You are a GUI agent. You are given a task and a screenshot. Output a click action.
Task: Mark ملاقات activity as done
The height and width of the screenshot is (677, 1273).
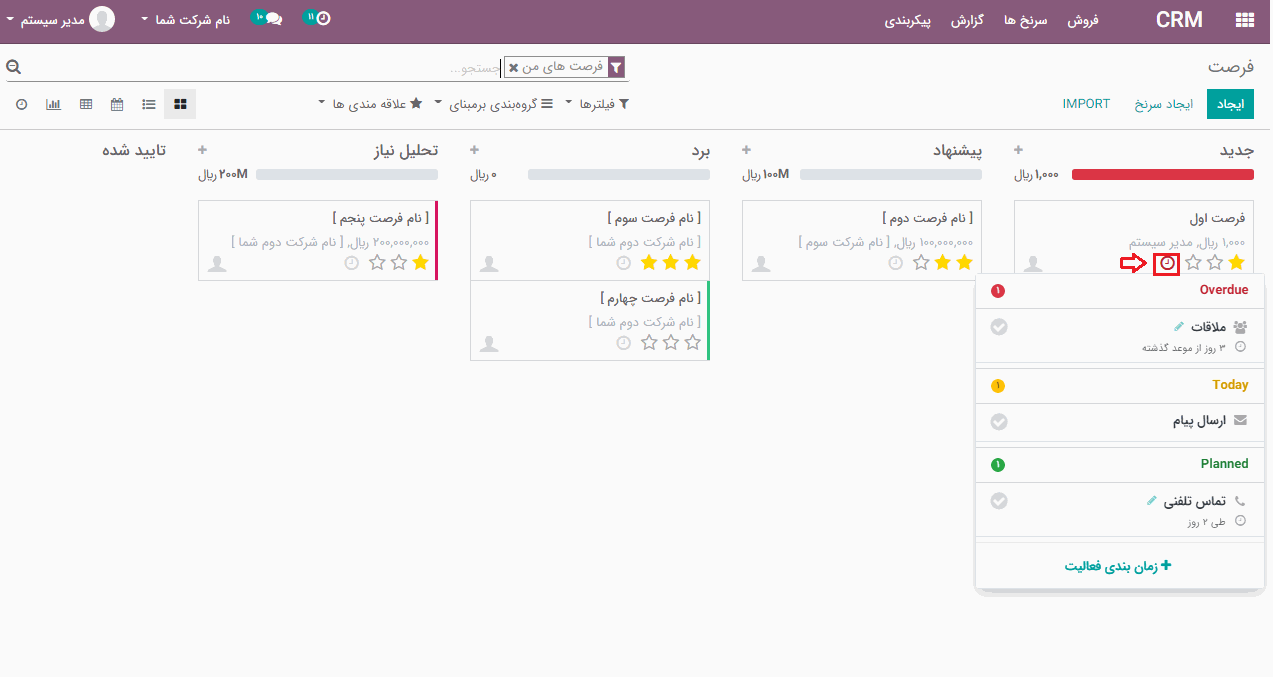(998, 327)
